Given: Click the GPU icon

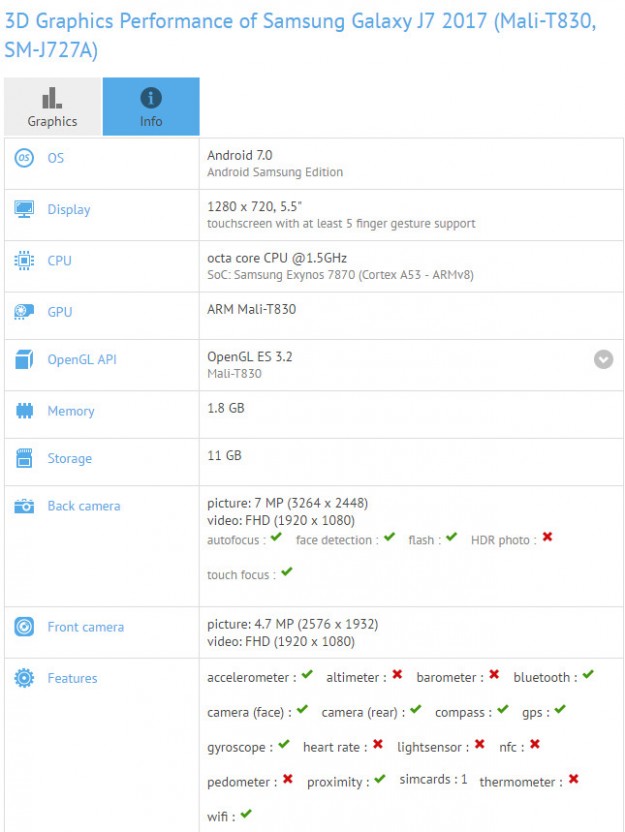Looking at the screenshot, I should tap(24, 312).
